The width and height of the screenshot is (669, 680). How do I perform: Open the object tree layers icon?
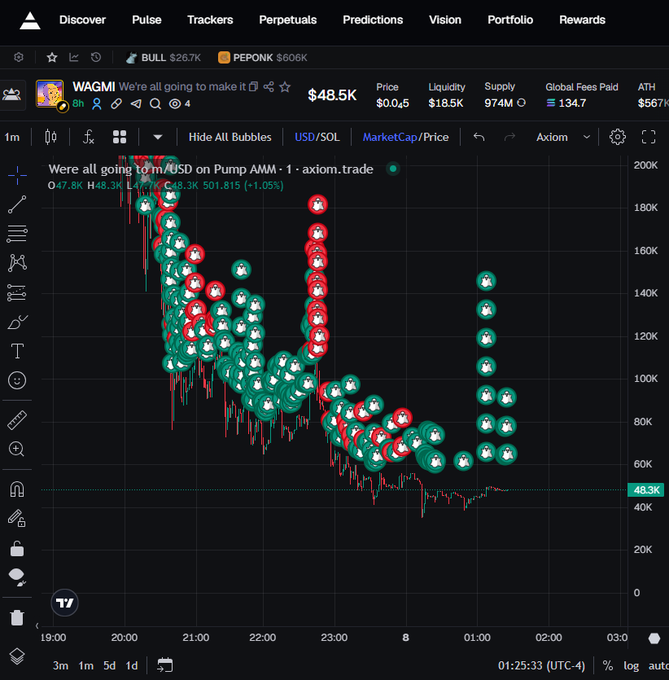coord(17,656)
